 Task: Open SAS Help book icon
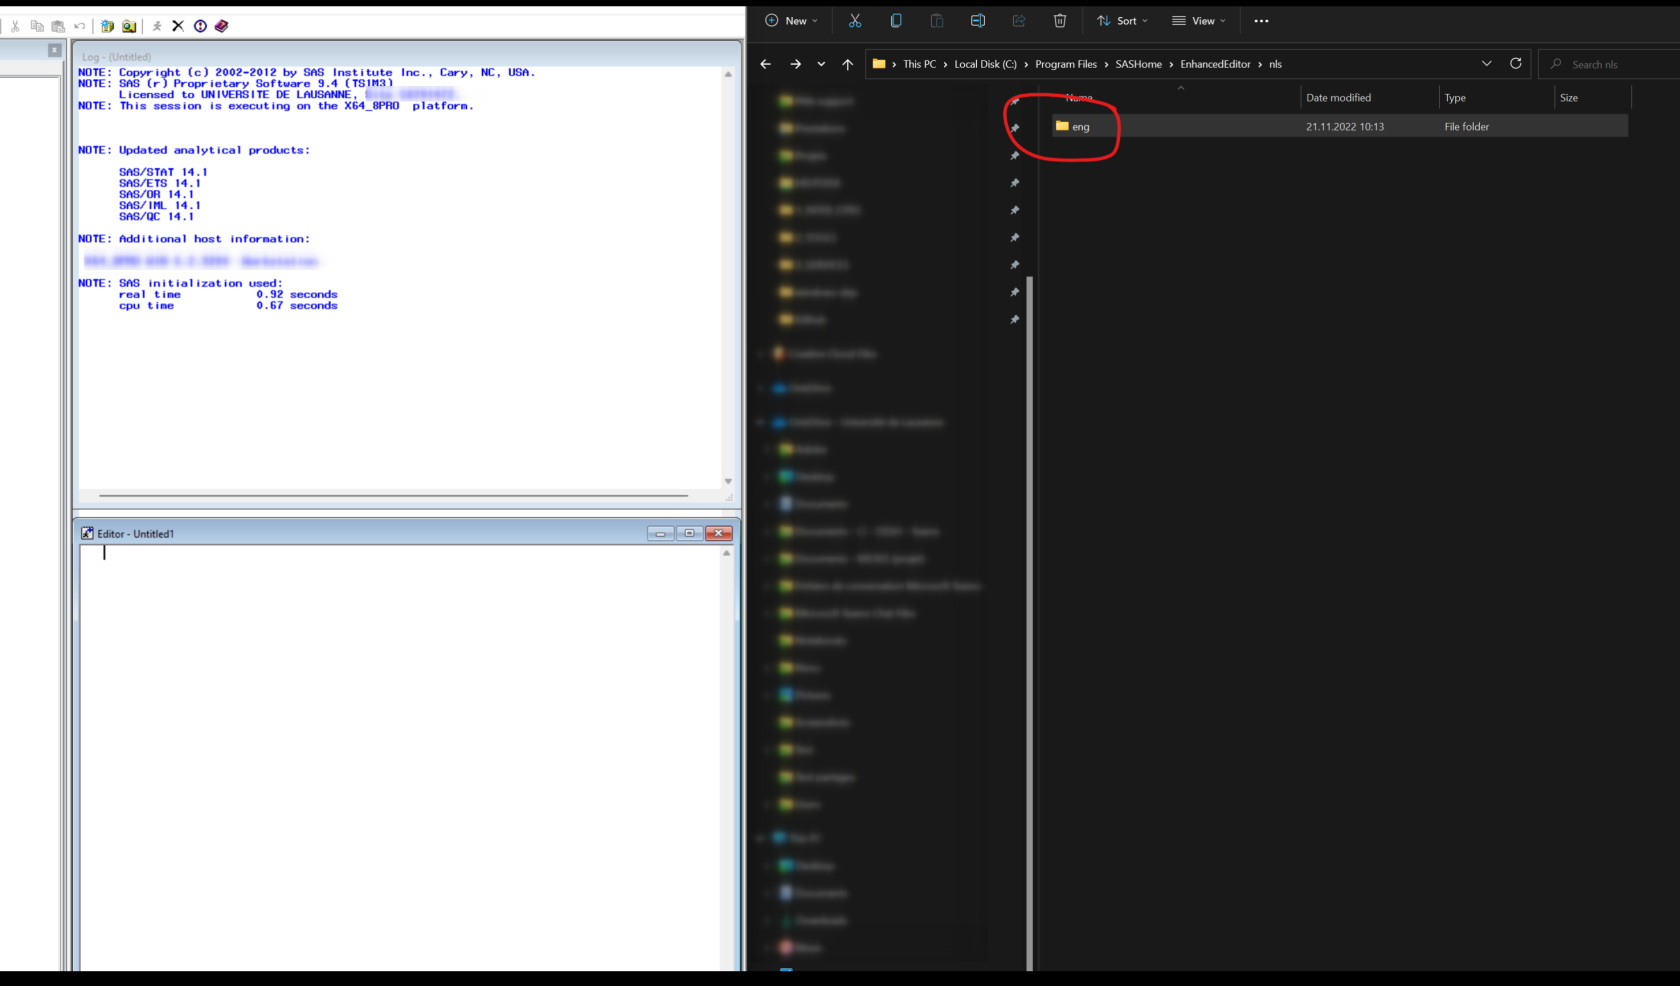[x=222, y=26]
